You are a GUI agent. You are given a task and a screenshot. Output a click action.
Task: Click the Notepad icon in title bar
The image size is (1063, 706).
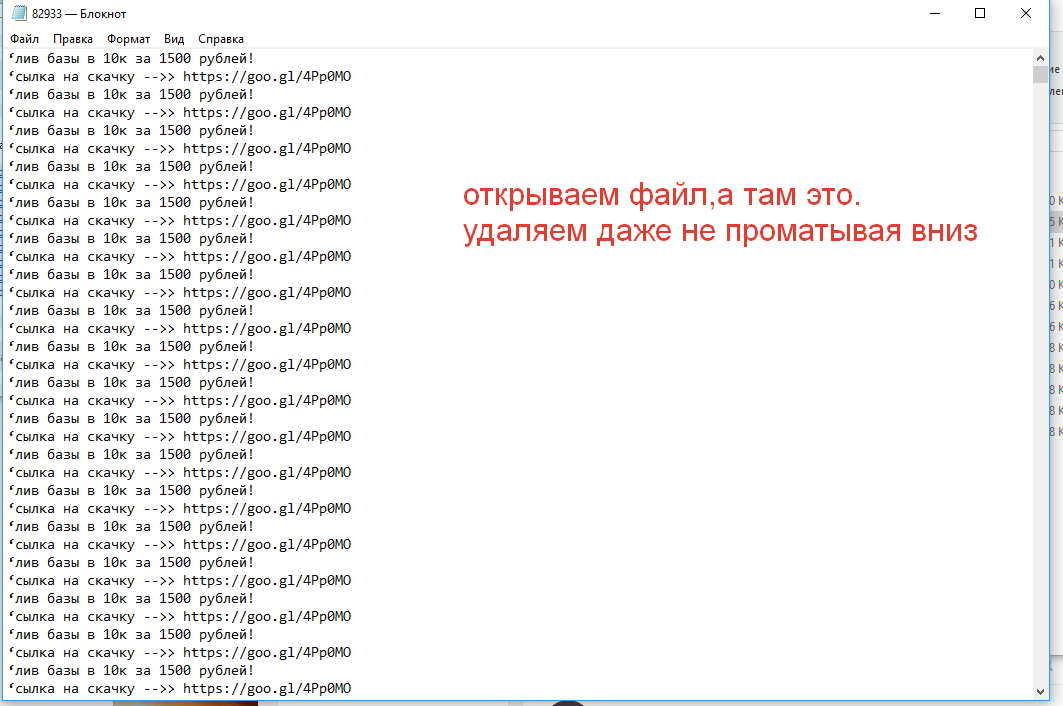(x=18, y=13)
